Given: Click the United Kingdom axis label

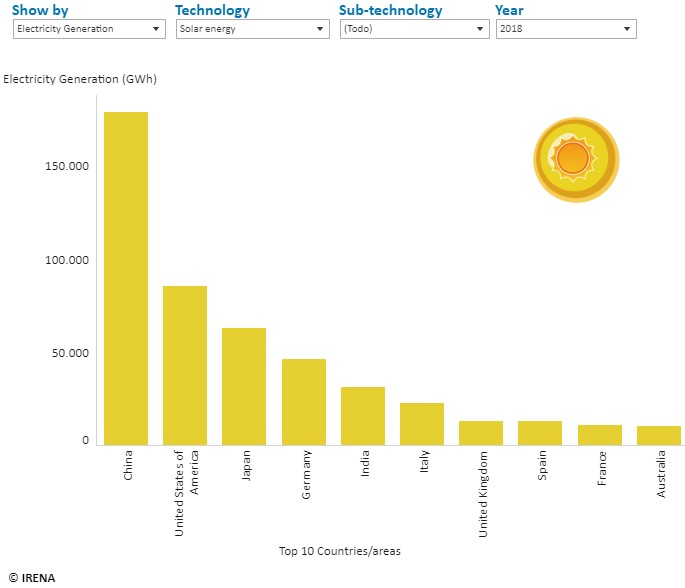Looking at the screenshot, I should coord(482,494).
